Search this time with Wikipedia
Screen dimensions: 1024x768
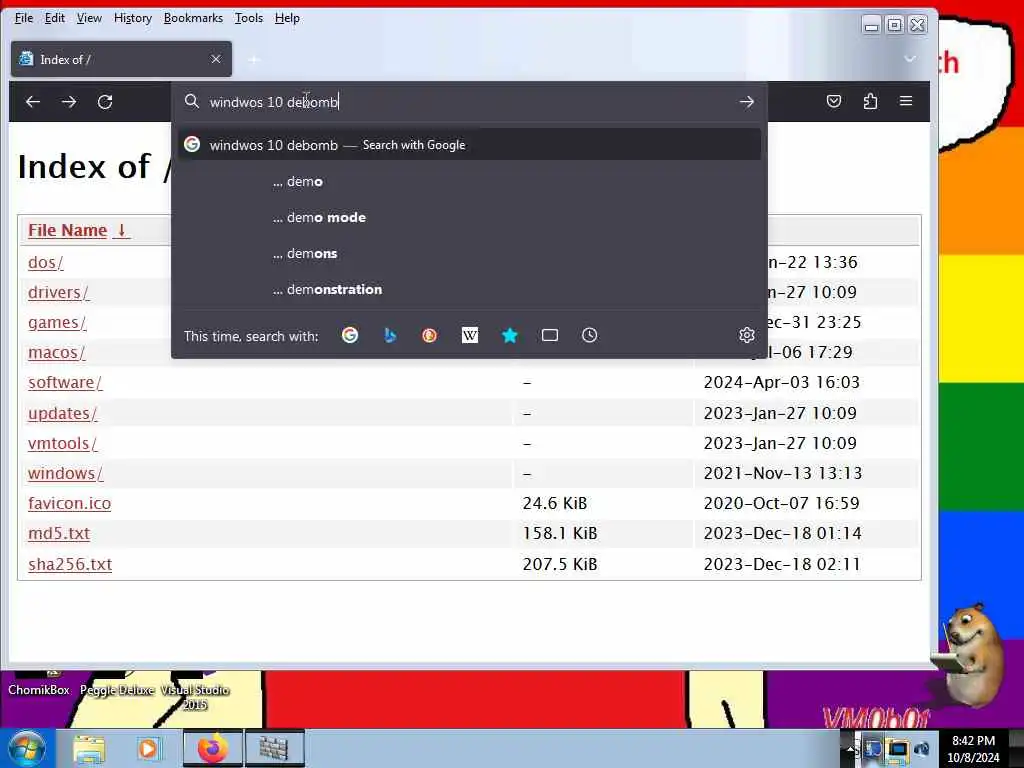click(470, 335)
